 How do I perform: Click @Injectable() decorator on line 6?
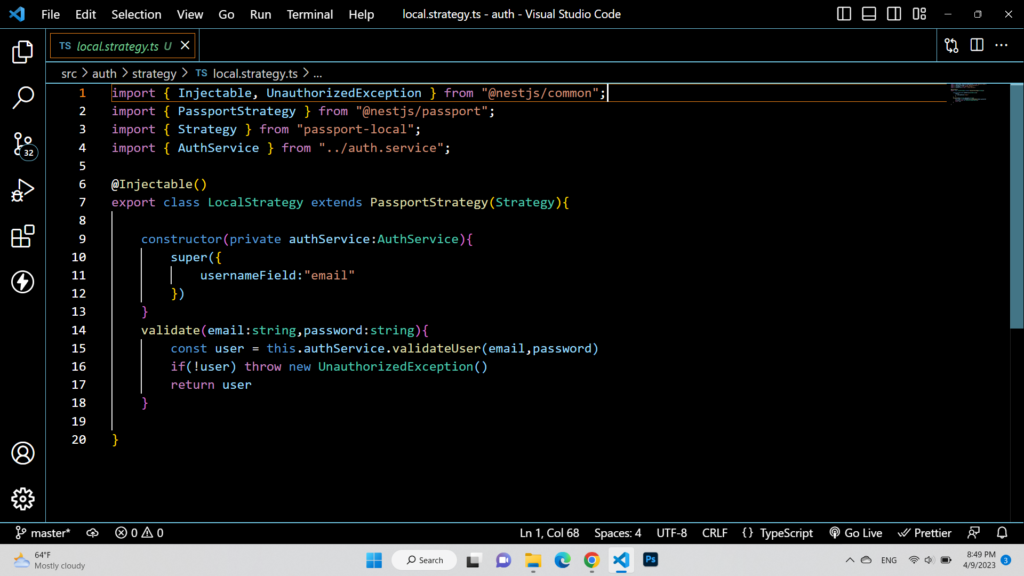click(x=159, y=184)
